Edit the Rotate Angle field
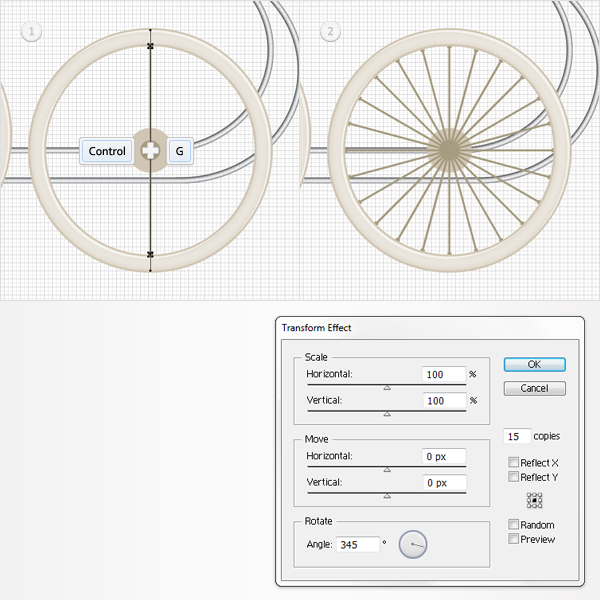Viewport: 600px width, 600px height. tap(358, 545)
